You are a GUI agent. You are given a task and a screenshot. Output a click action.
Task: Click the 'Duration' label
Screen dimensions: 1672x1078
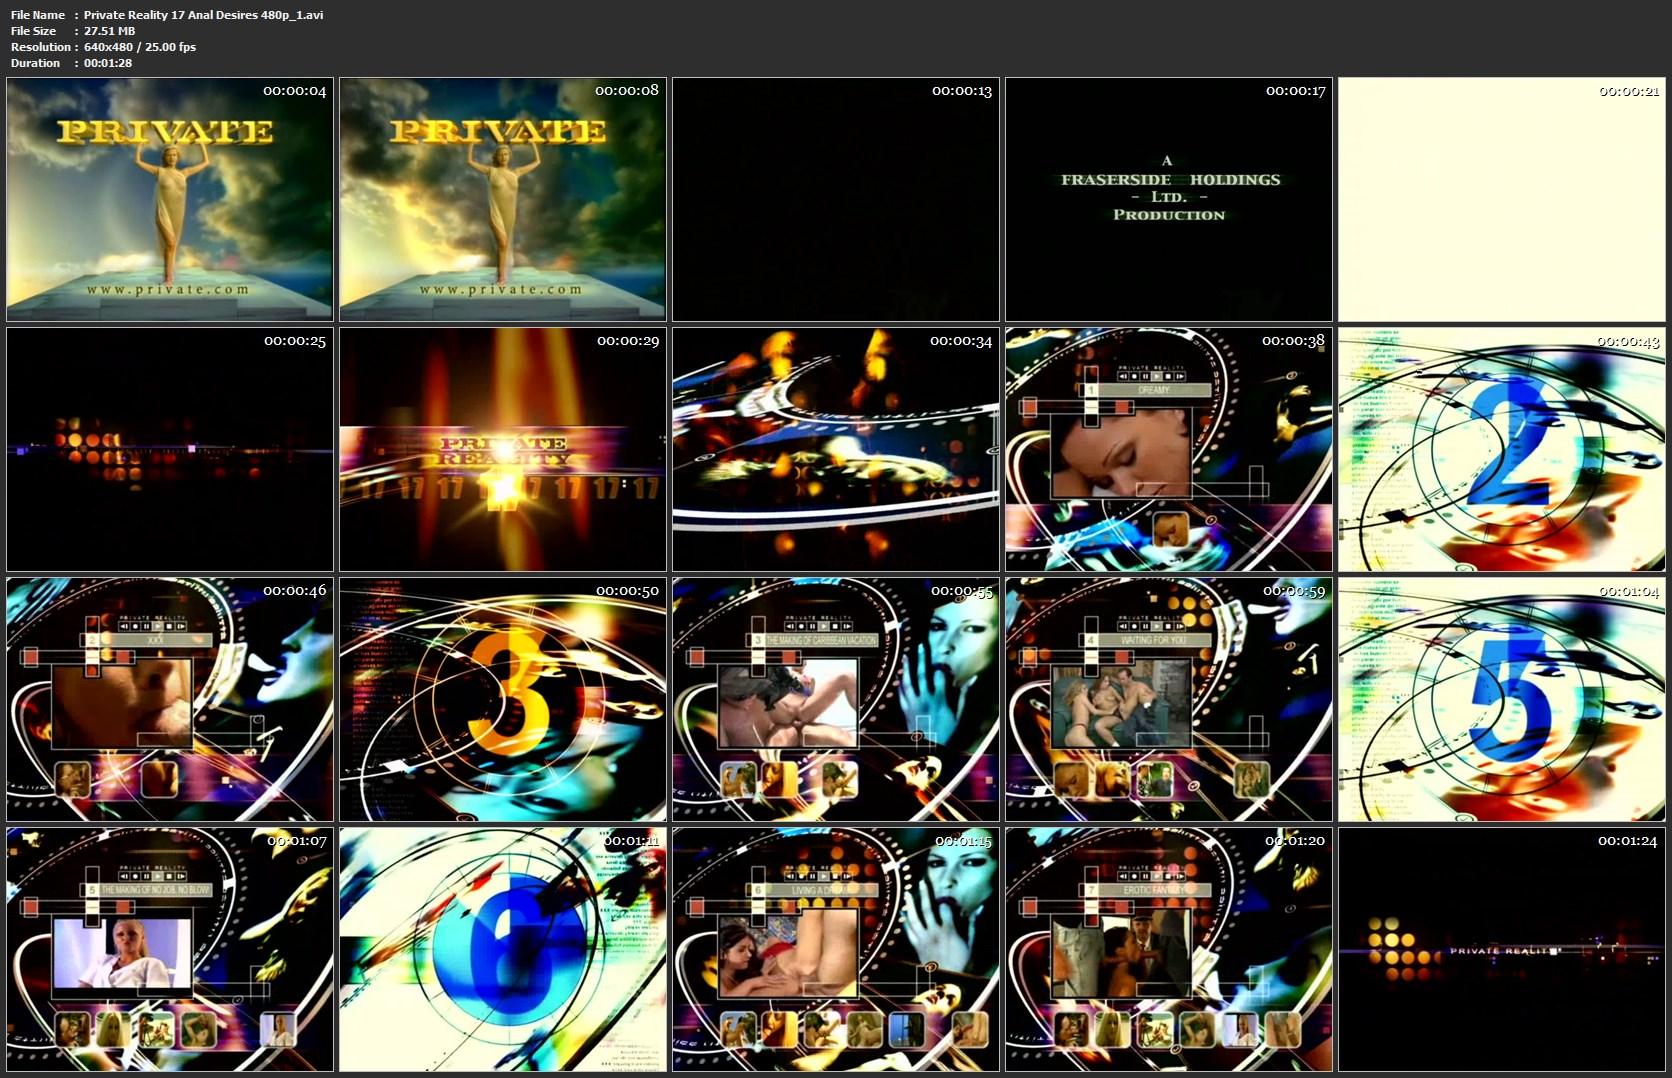click(36, 63)
